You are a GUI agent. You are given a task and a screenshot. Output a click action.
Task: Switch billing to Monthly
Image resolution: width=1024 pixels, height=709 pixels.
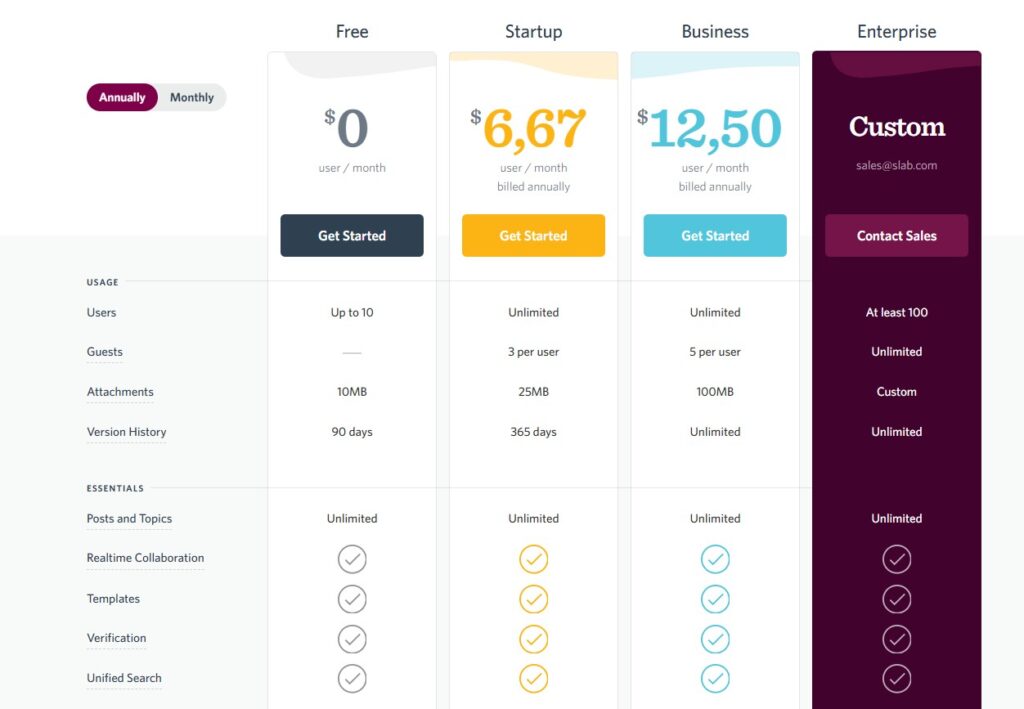coord(191,97)
